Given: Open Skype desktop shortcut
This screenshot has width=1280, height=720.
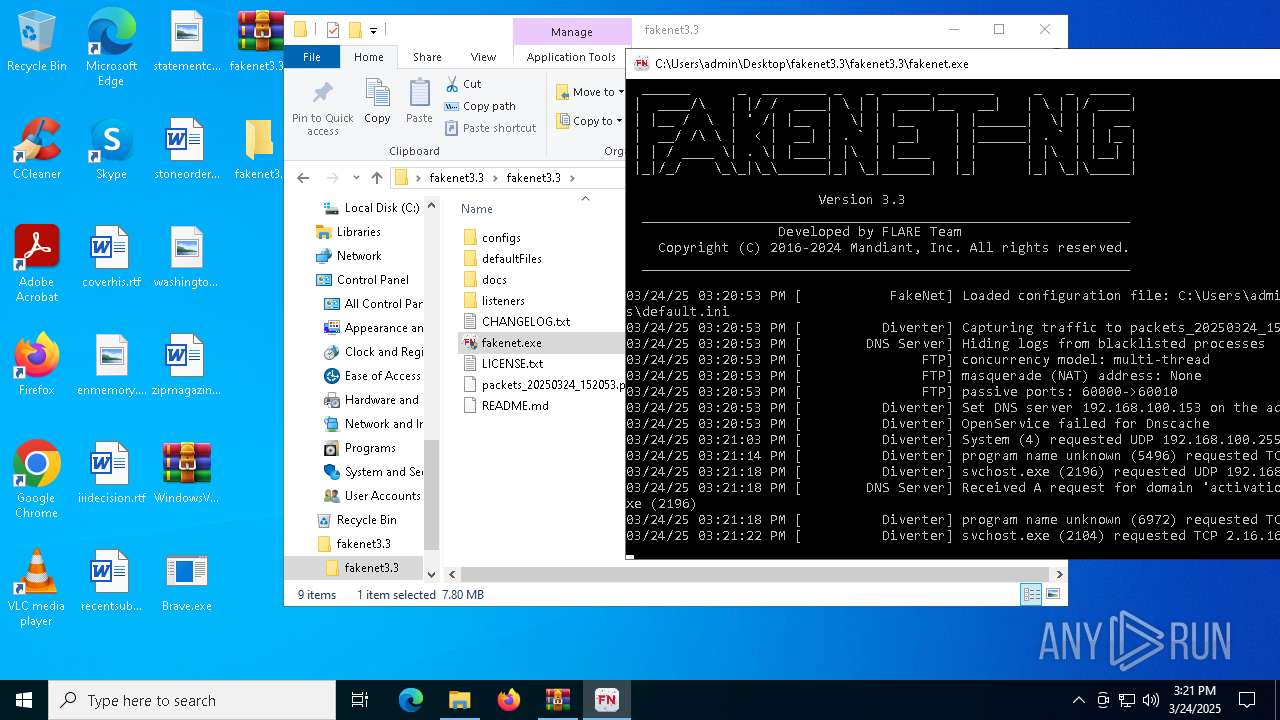Looking at the screenshot, I should [111, 149].
